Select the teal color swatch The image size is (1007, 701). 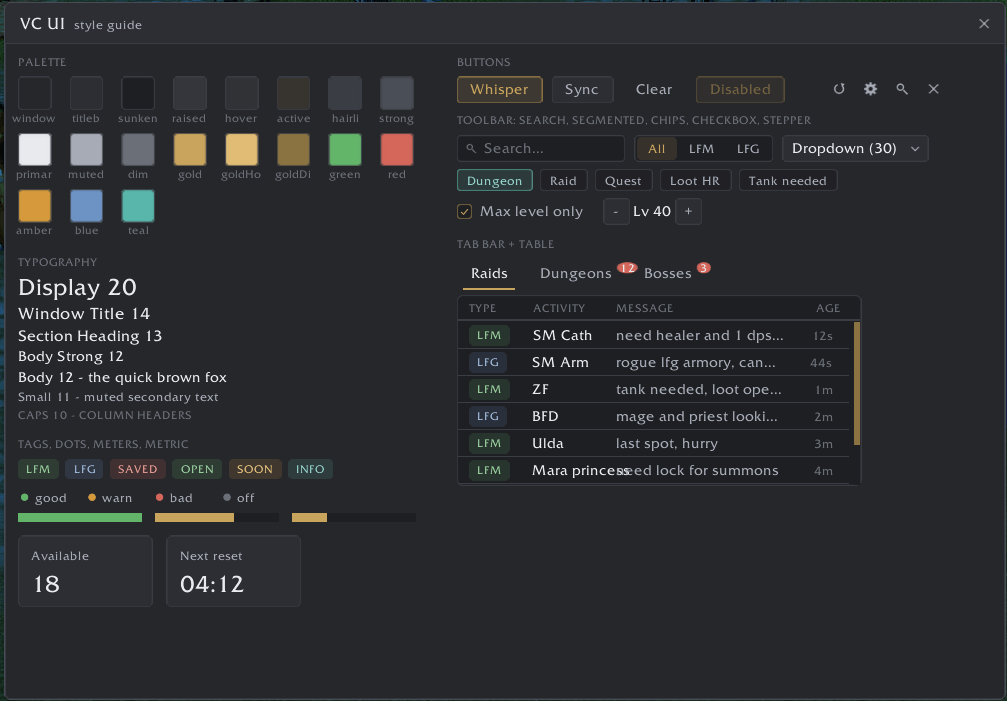(x=138, y=206)
